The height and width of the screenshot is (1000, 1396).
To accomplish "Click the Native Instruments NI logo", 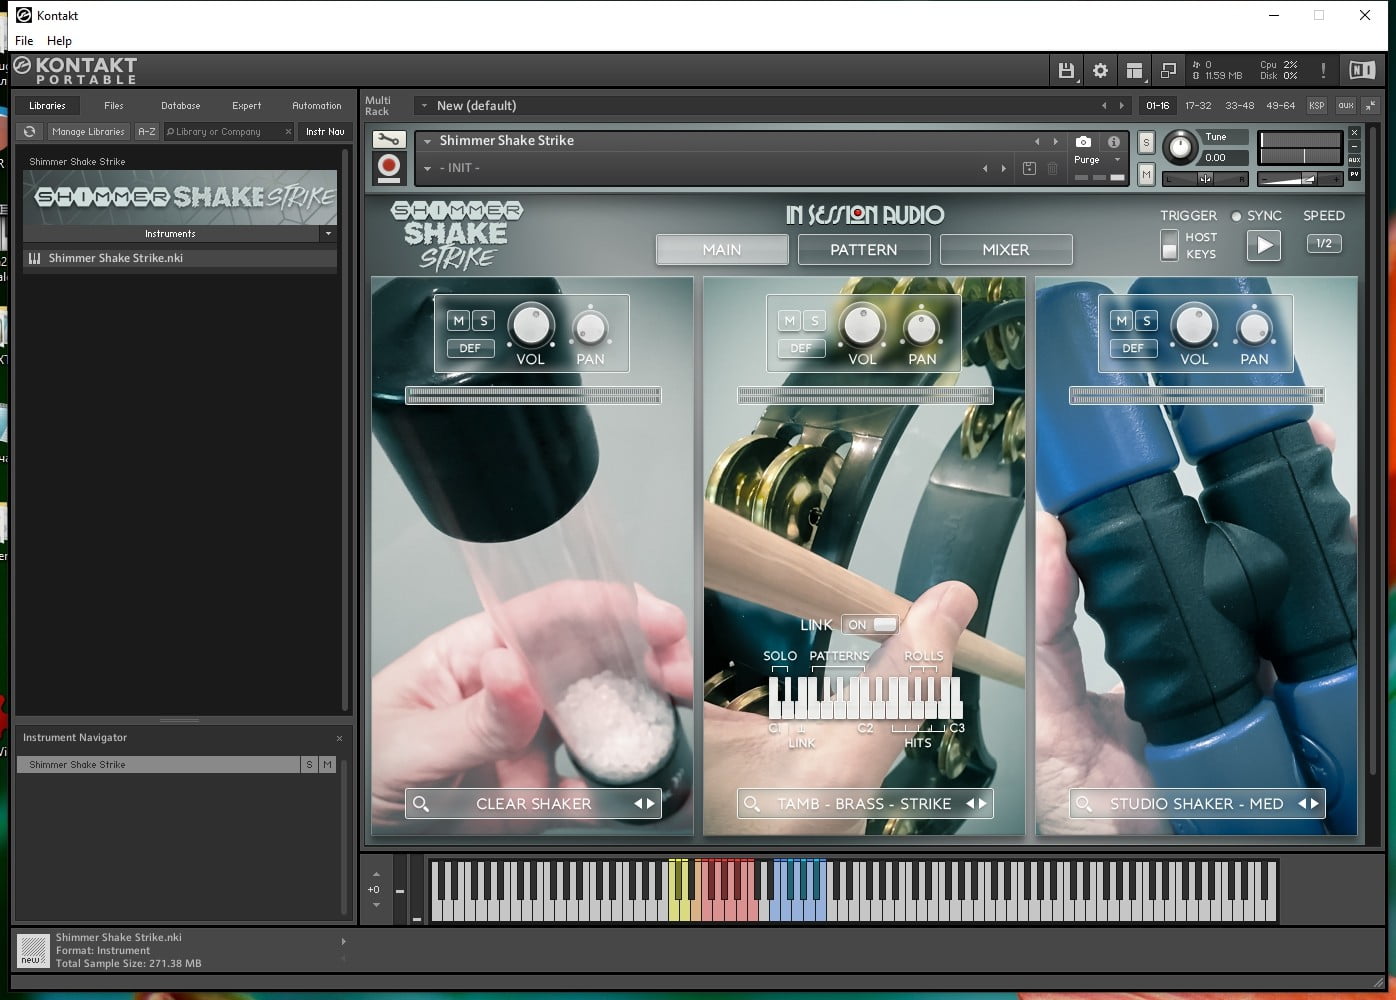I will point(1362,70).
